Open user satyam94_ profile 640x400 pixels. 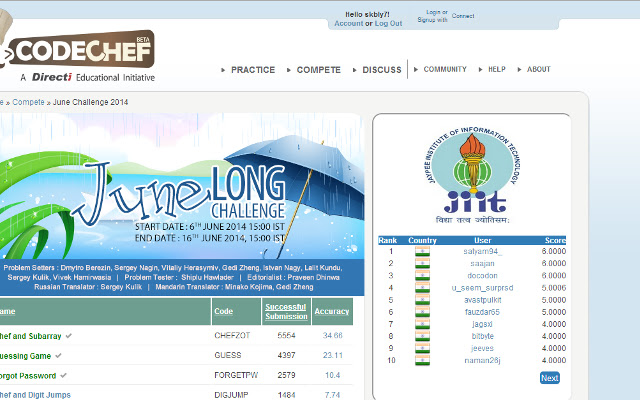[482, 251]
